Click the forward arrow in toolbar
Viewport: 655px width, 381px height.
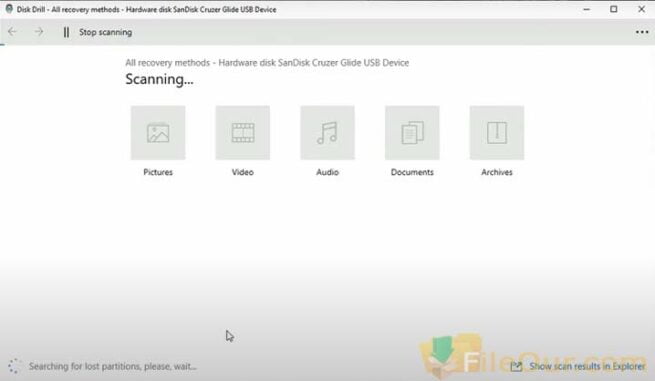coord(39,32)
